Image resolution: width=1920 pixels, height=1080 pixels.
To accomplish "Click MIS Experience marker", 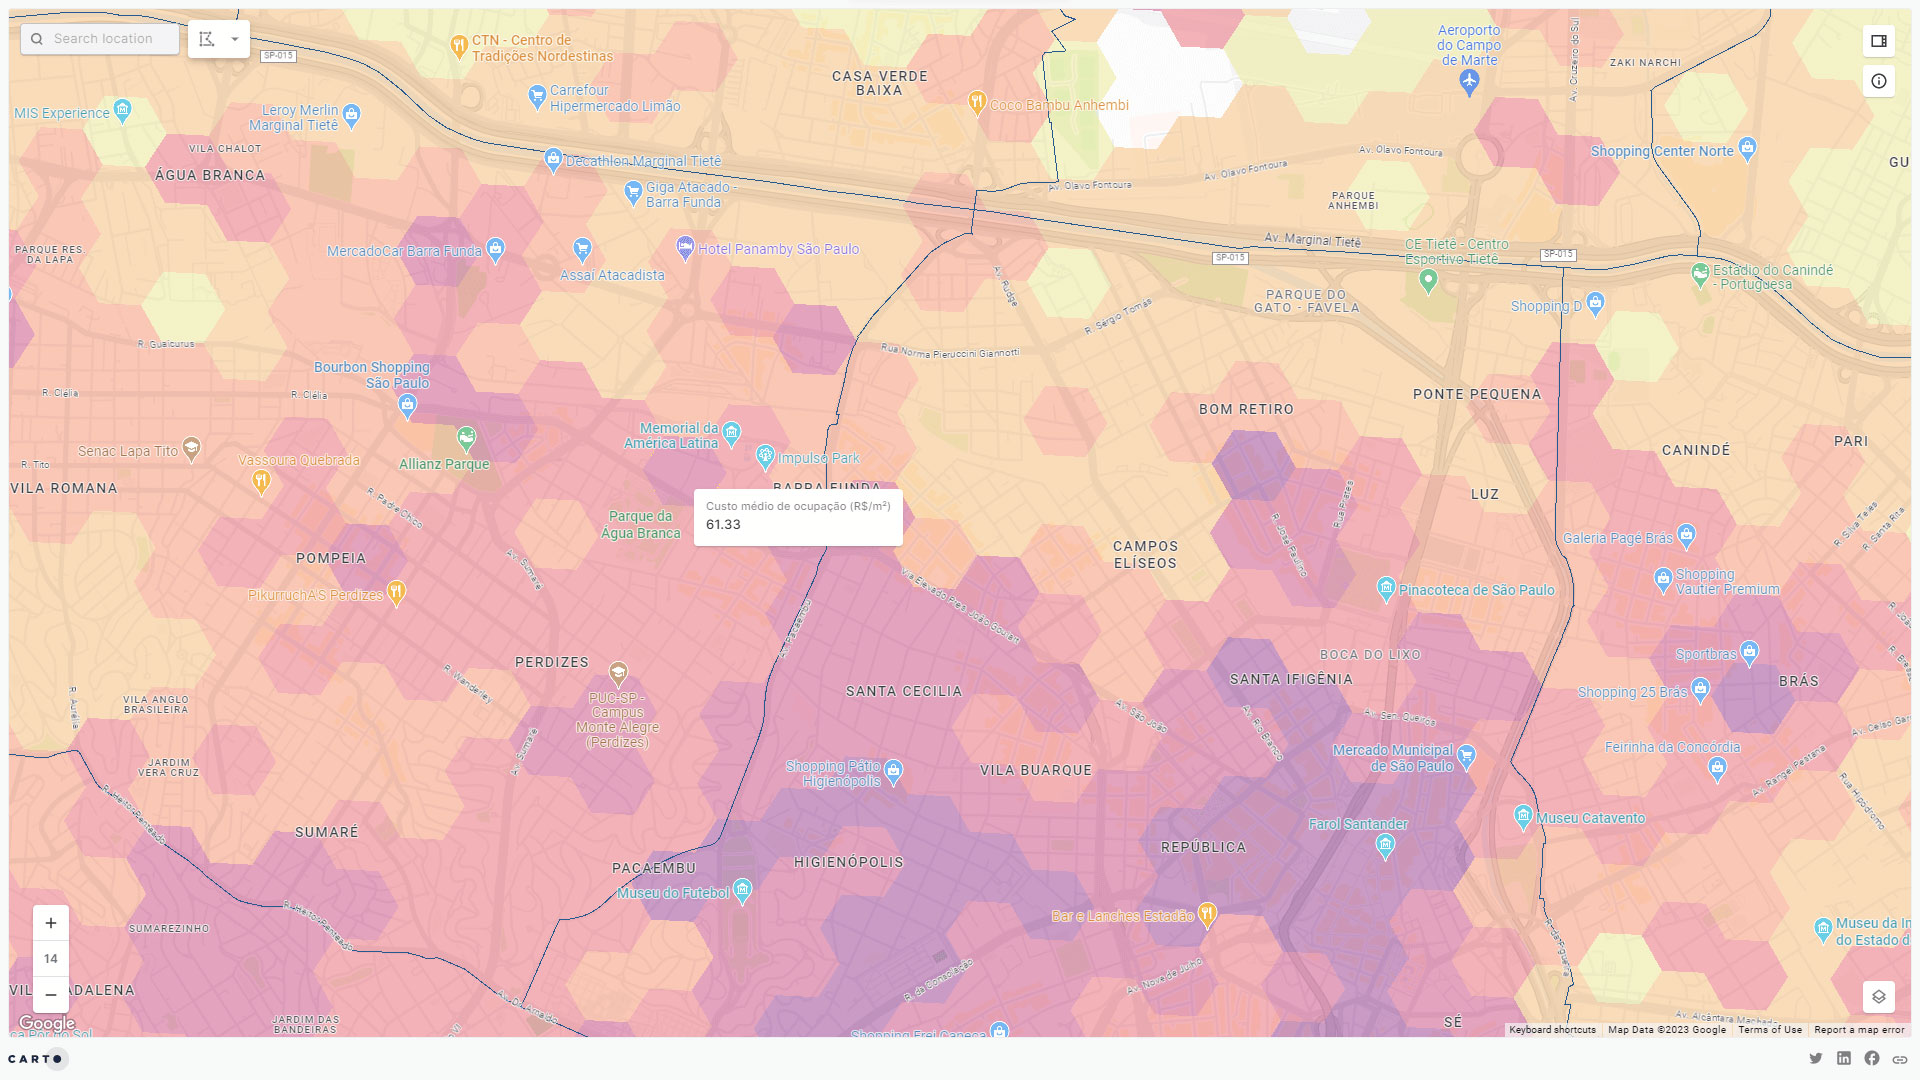I will (122, 110).
